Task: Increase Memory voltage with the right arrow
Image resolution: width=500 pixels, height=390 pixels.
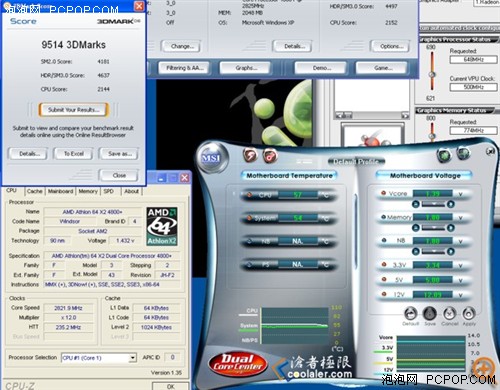Action: [451, 228]
